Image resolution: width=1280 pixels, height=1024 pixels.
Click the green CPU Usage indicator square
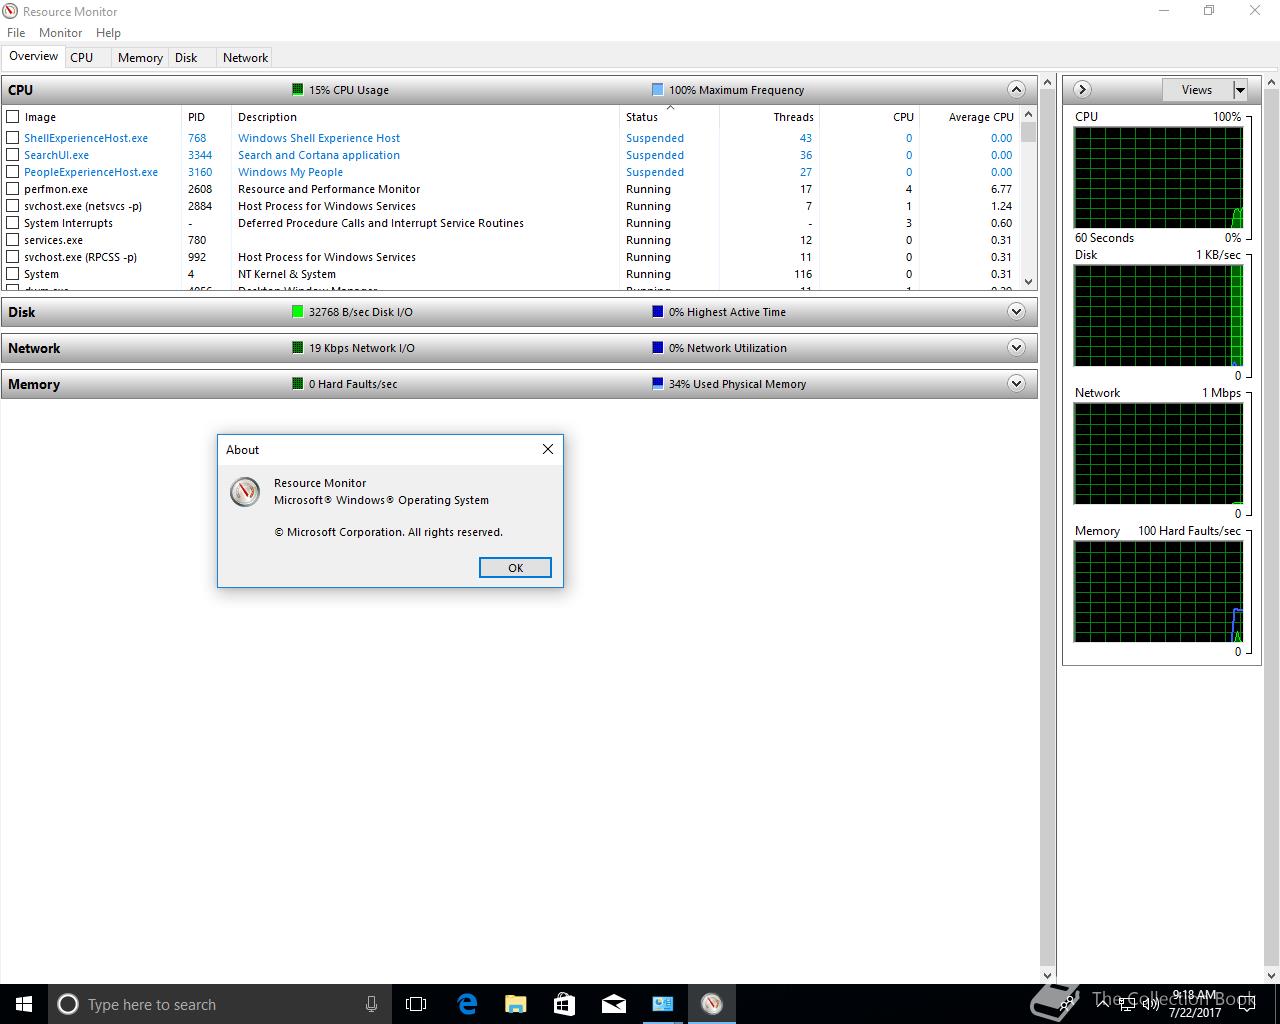coord(297,90)
